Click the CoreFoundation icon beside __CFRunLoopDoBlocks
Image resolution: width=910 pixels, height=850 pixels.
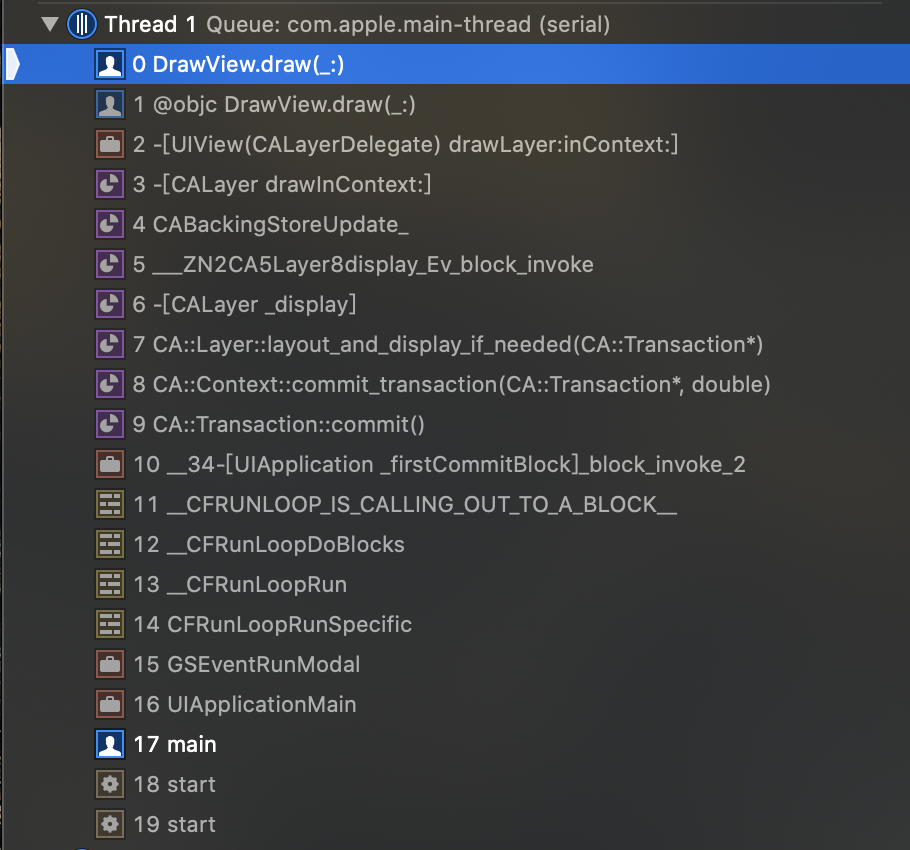pos(110,545)
